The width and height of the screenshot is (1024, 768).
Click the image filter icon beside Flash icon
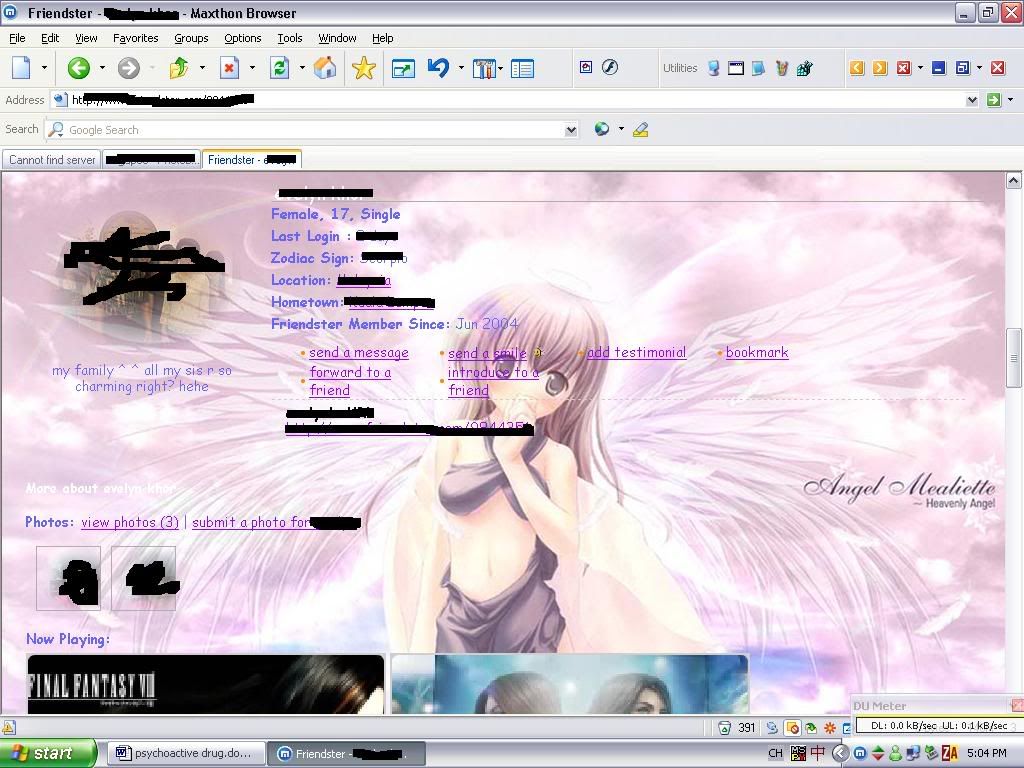[586, 67]
